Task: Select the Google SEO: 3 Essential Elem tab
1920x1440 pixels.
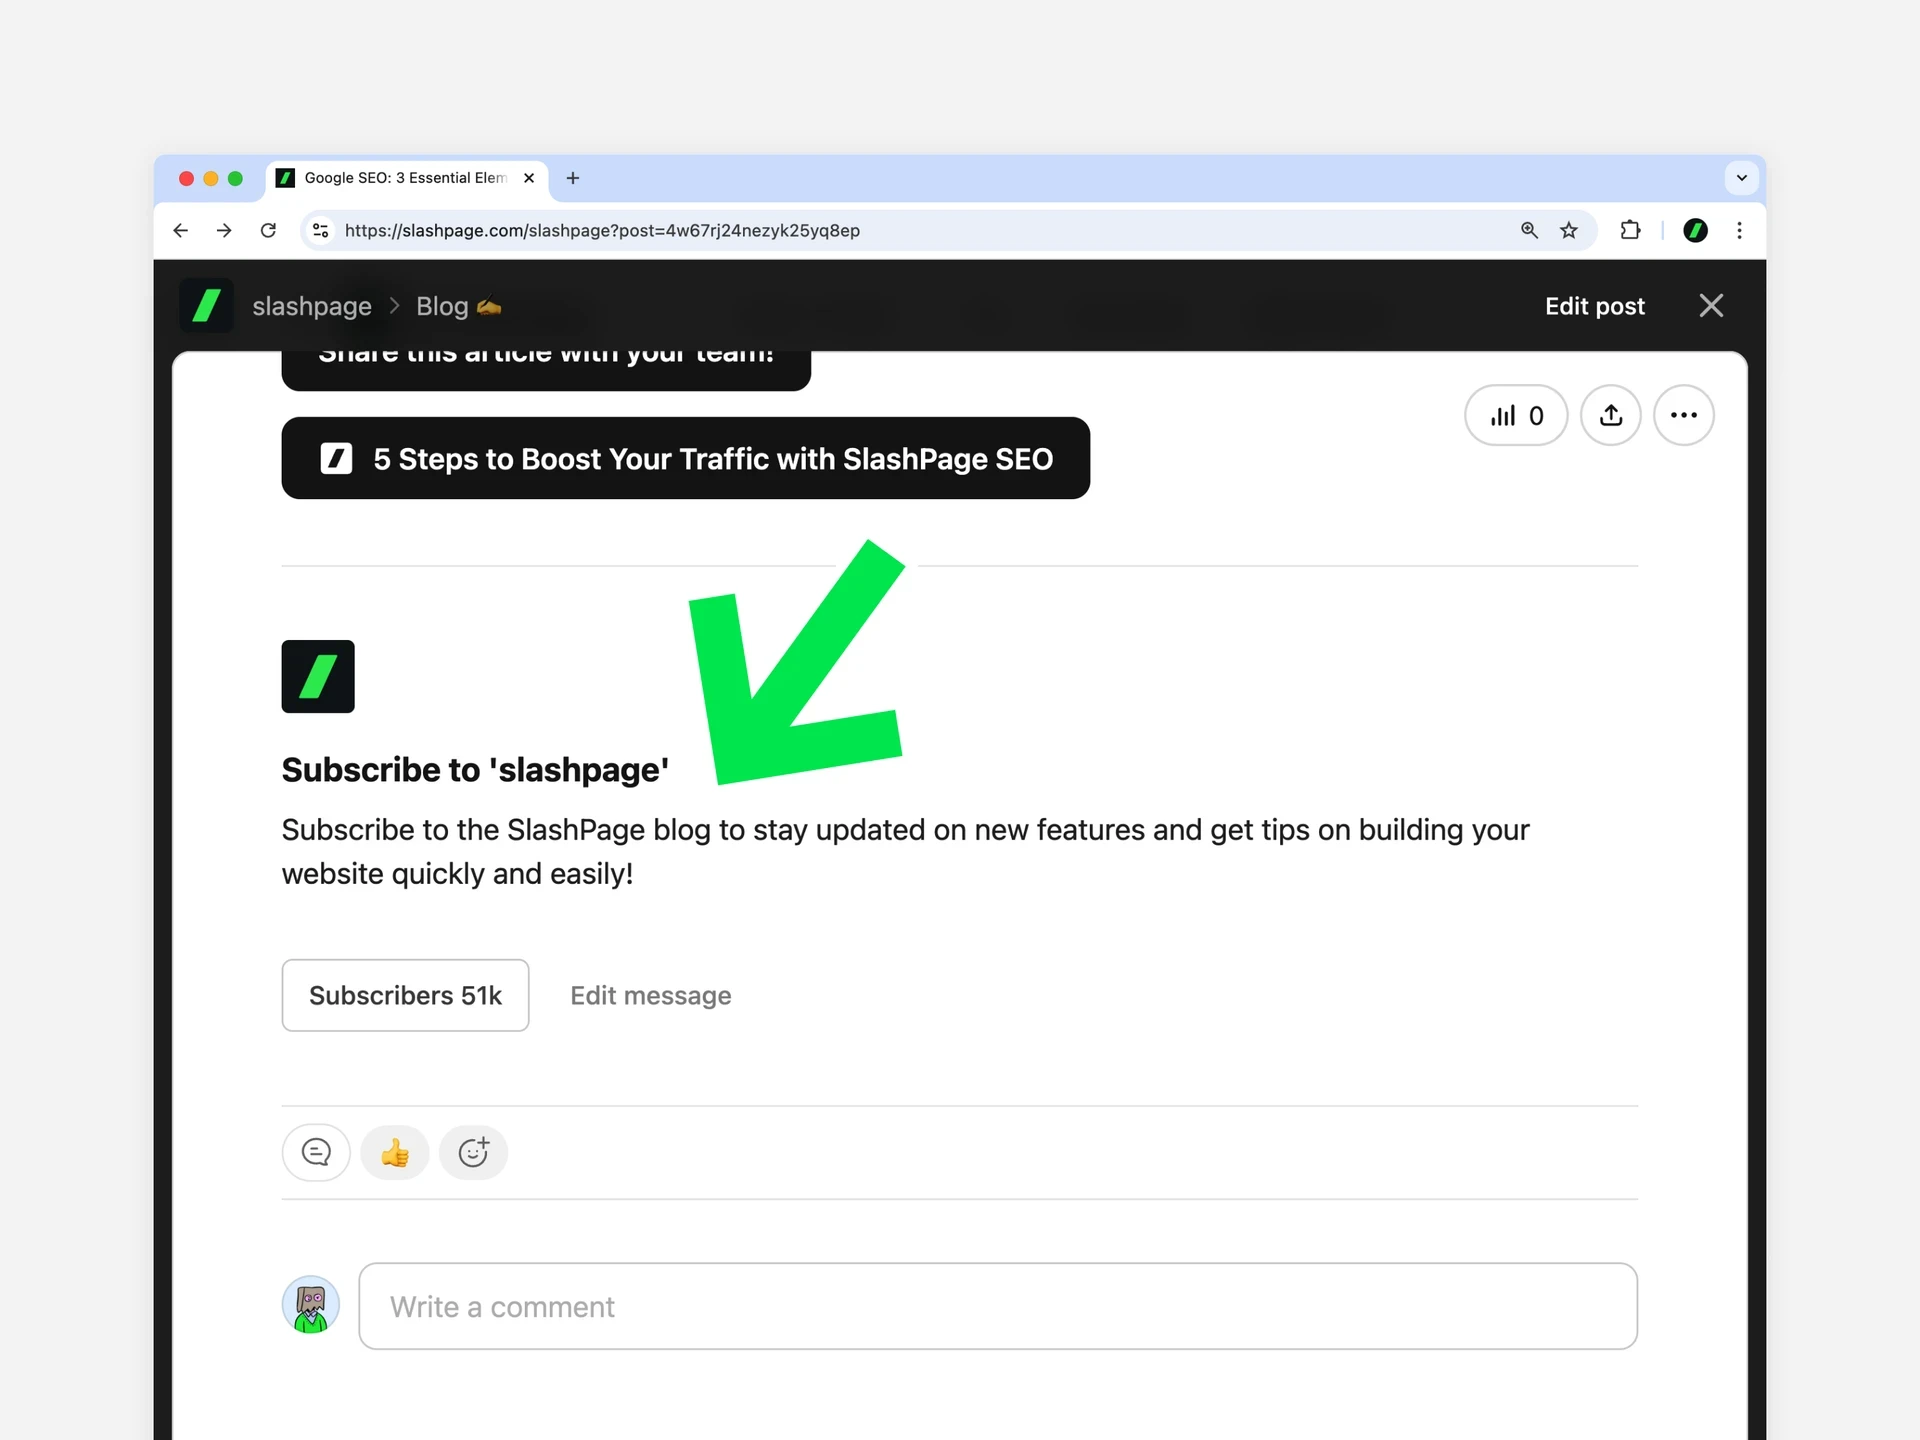Action: 407,178
